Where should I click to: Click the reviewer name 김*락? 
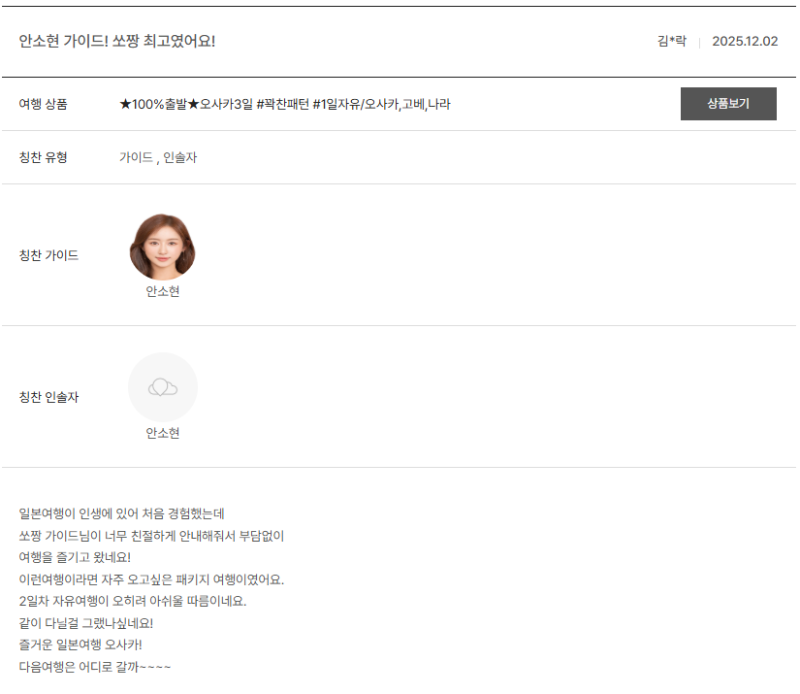pyautogui.click(x=671, y=42)
